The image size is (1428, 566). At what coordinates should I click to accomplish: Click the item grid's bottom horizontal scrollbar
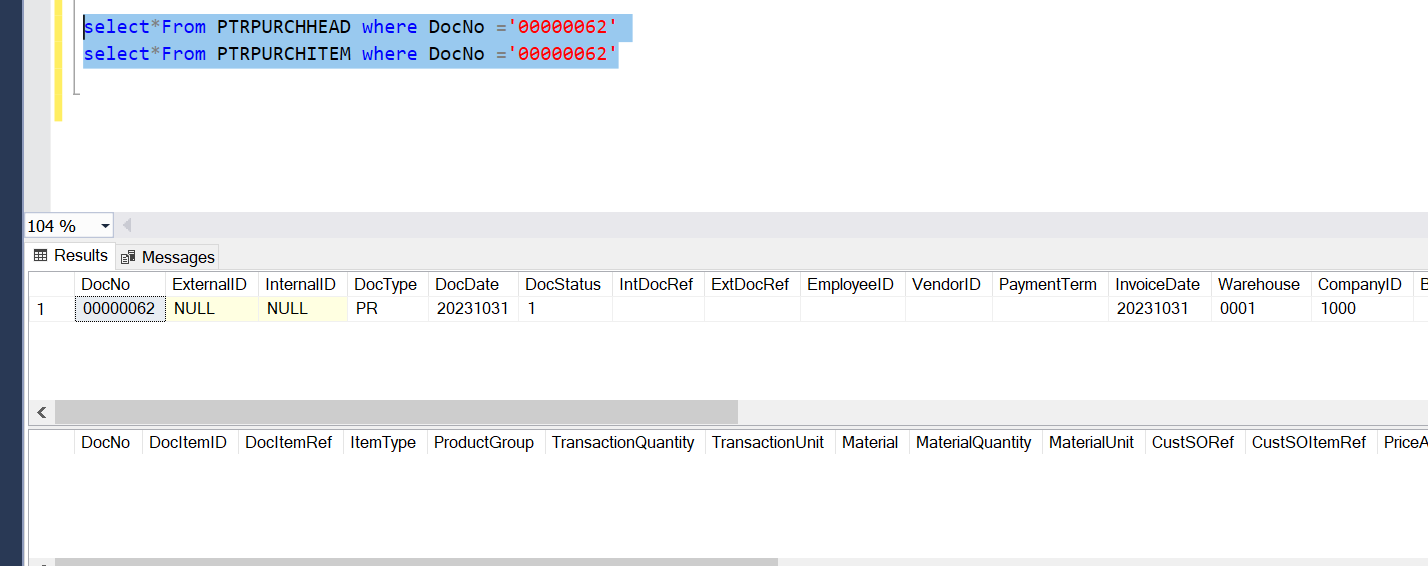tap(415, 562)
